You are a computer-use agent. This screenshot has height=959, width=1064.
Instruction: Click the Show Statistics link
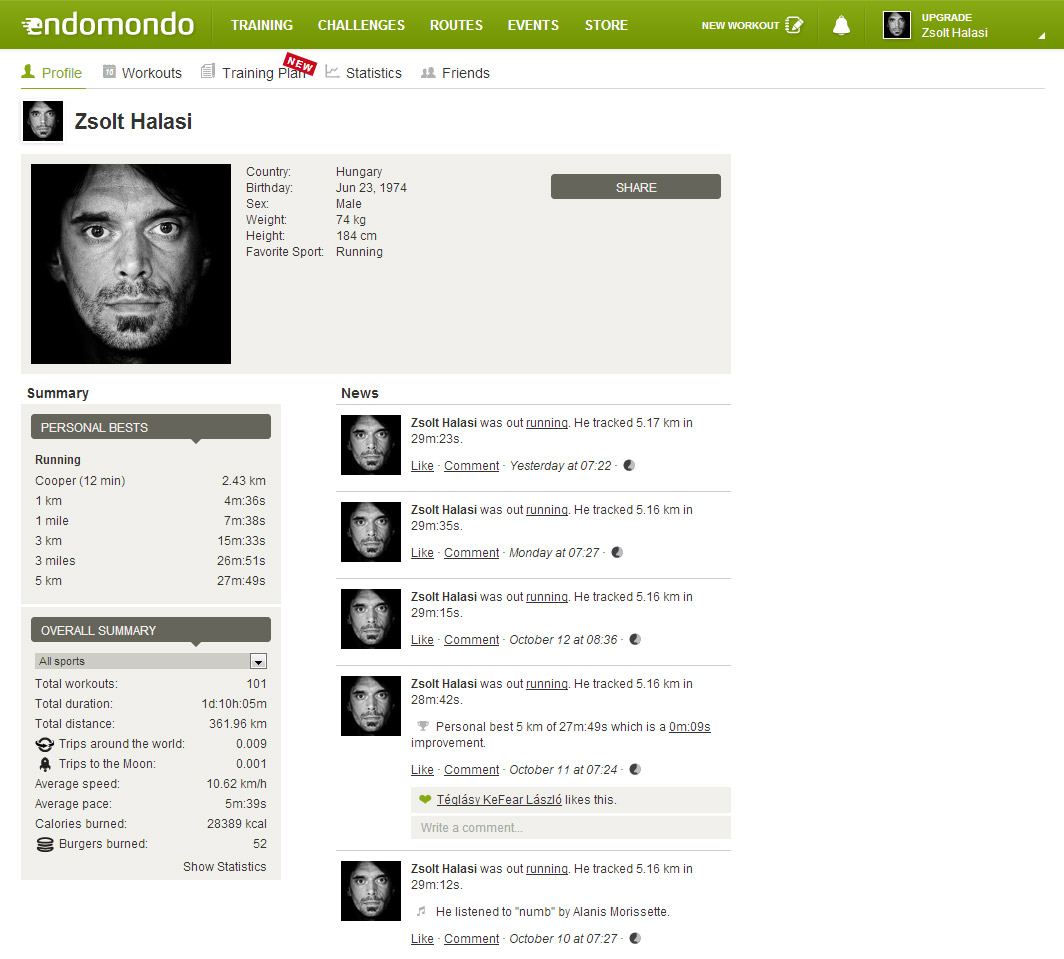click(x=224, y=867)
